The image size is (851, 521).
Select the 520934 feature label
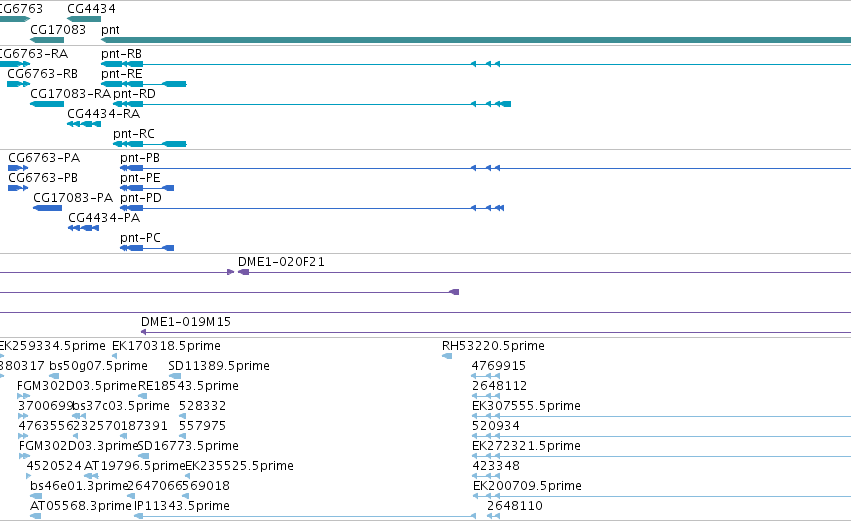coord(496,426)
